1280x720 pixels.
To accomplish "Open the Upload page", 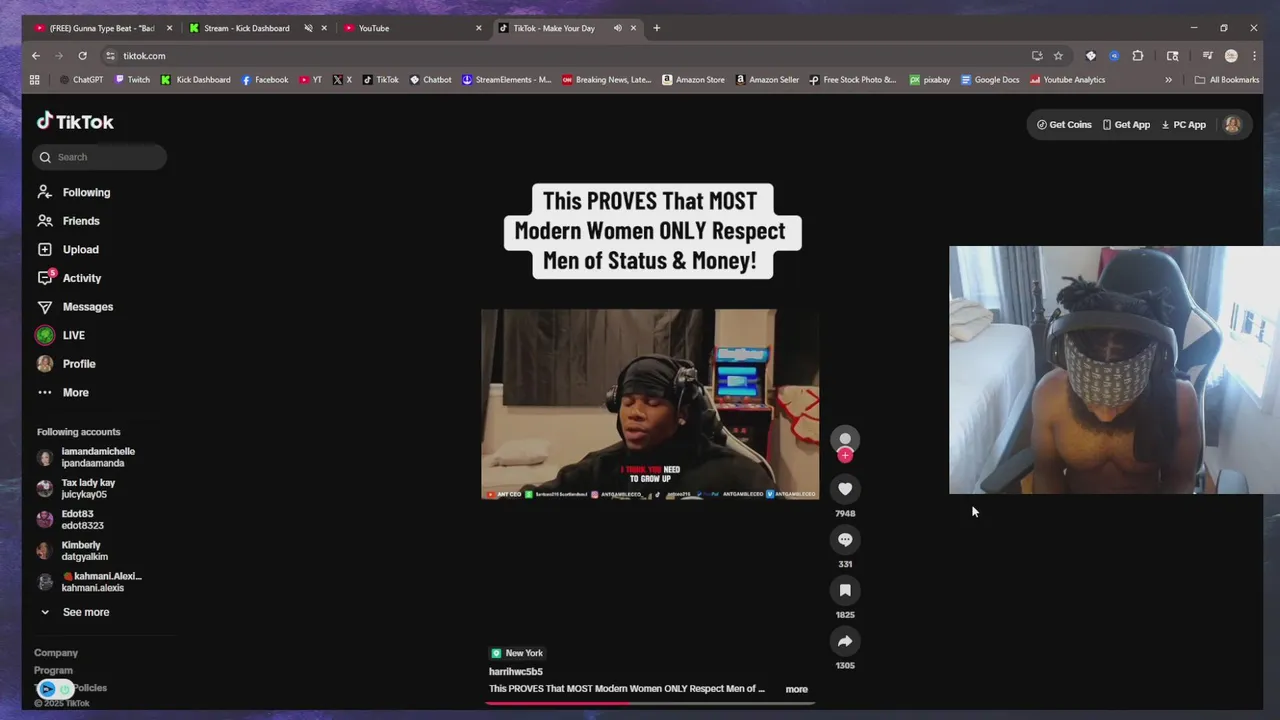I will (68, 250).
